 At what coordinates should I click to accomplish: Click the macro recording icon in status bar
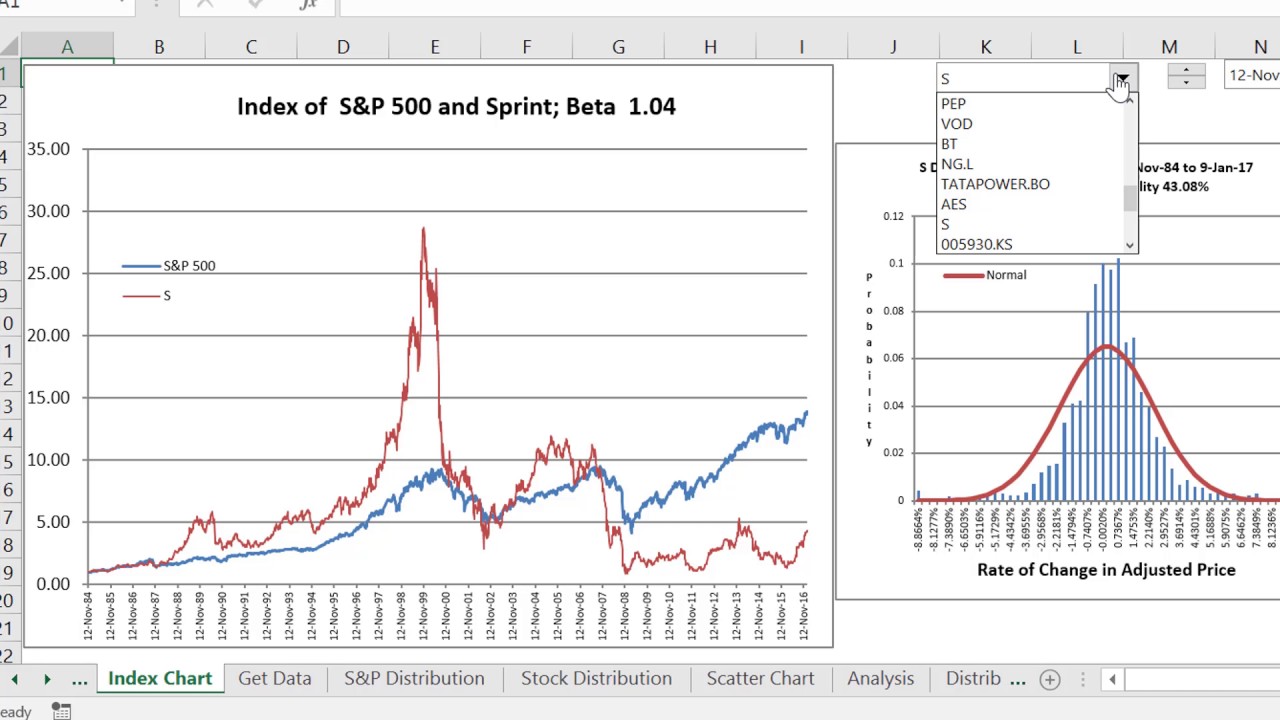point(61,711)
